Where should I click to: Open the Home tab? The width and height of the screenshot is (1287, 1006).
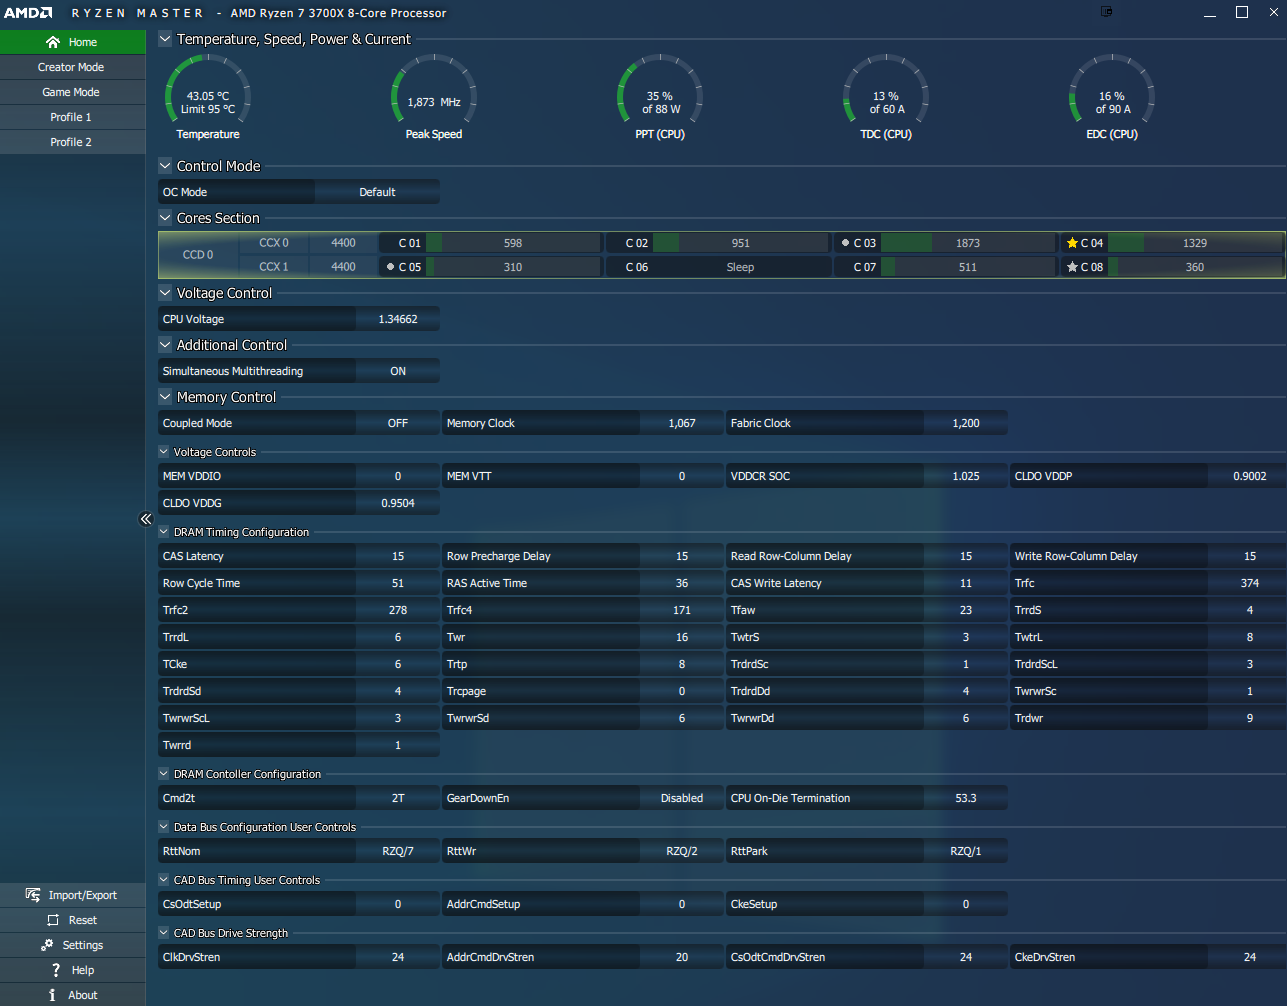coord(72,42)
